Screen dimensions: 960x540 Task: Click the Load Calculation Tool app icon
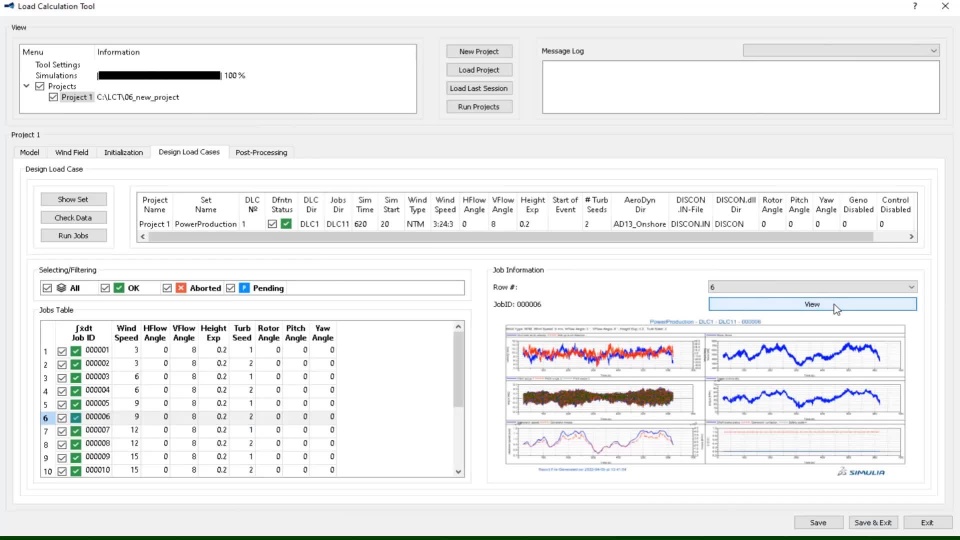pos(9,6)
